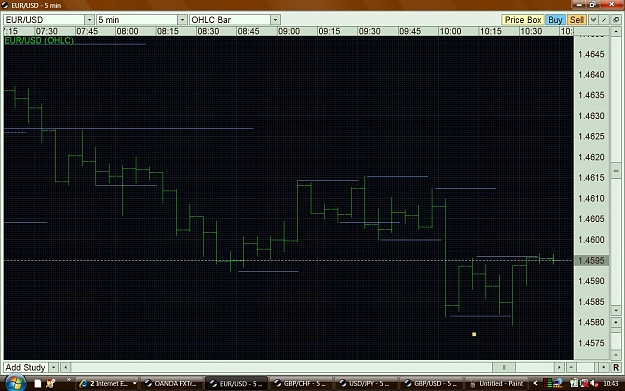Click the vertical scroll up button below time axis

coord(616,31)
